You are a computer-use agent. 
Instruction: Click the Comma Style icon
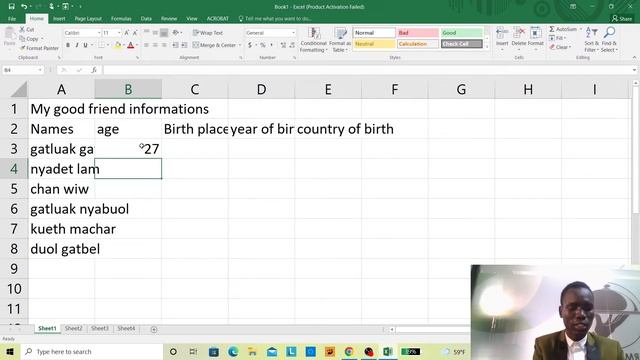(x=271, y=45)
